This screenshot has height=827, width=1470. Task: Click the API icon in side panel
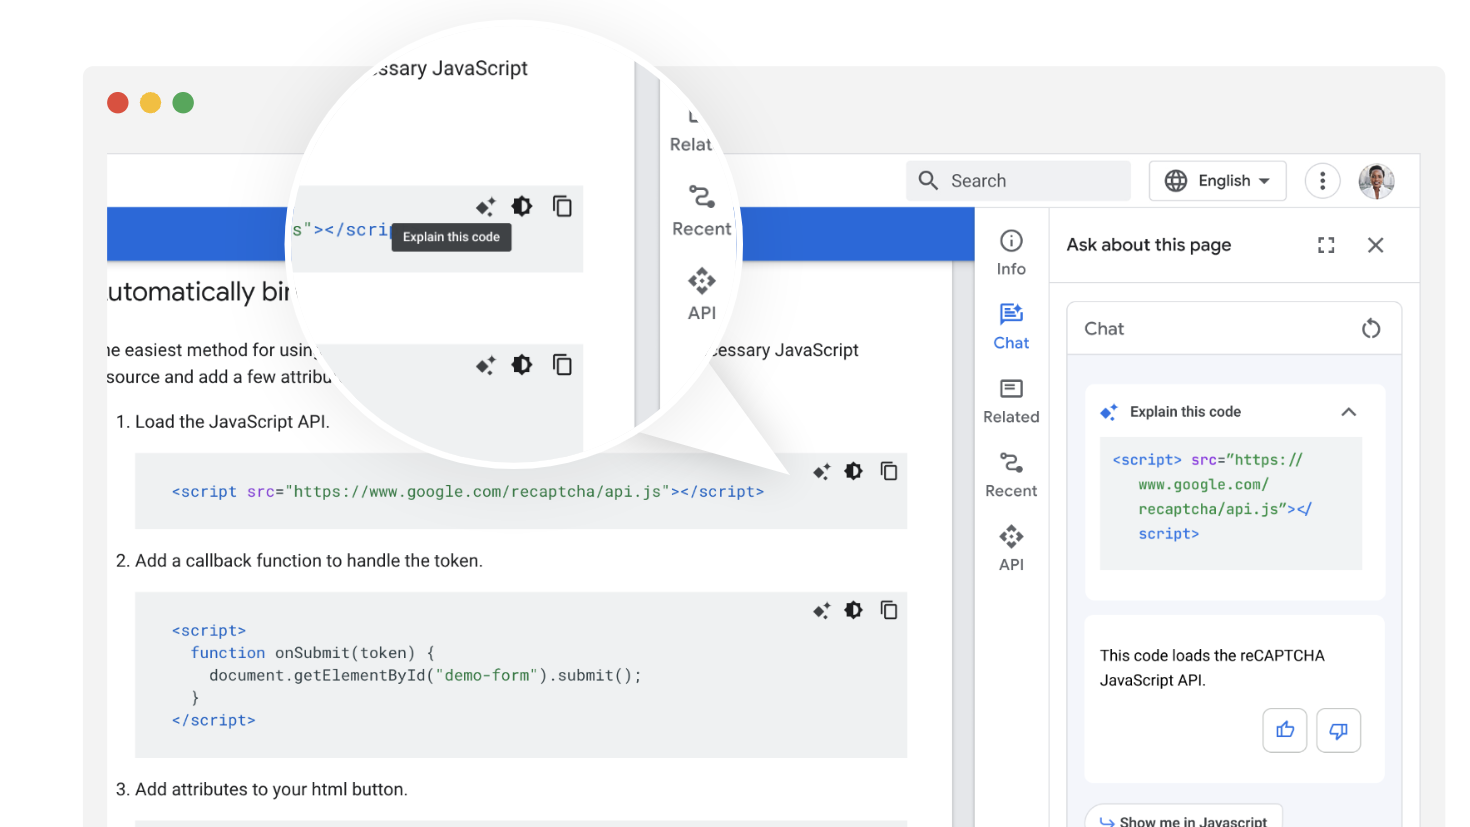pyautogui.click(x=1011, y=537)
